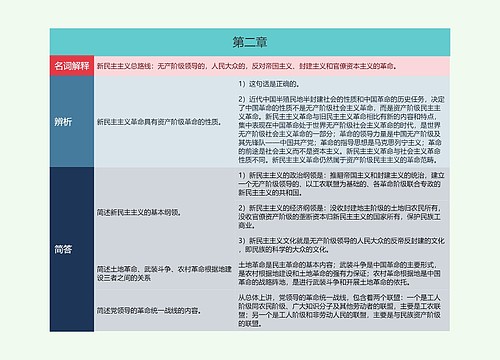Click 新民主主义革命具有资产阶级革命的性质 statement
500x360 pixels.
(159, 122)
